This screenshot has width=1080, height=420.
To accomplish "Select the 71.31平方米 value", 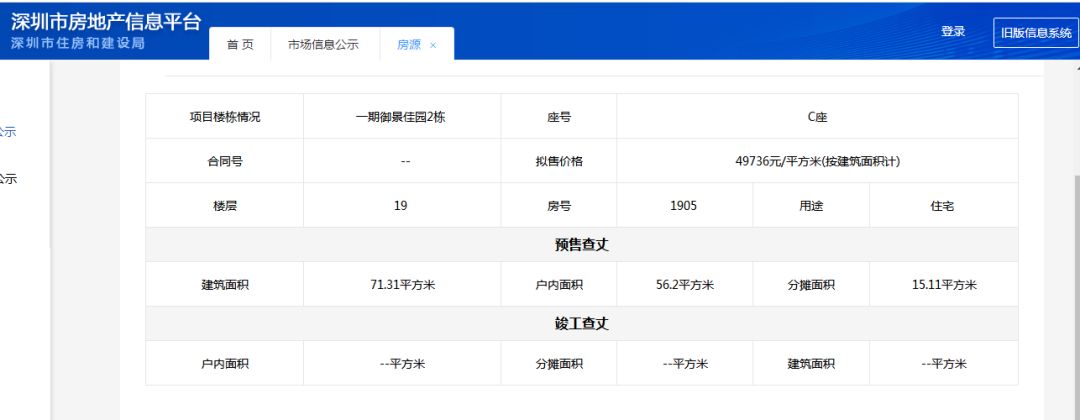I will (x=402, y=284).
